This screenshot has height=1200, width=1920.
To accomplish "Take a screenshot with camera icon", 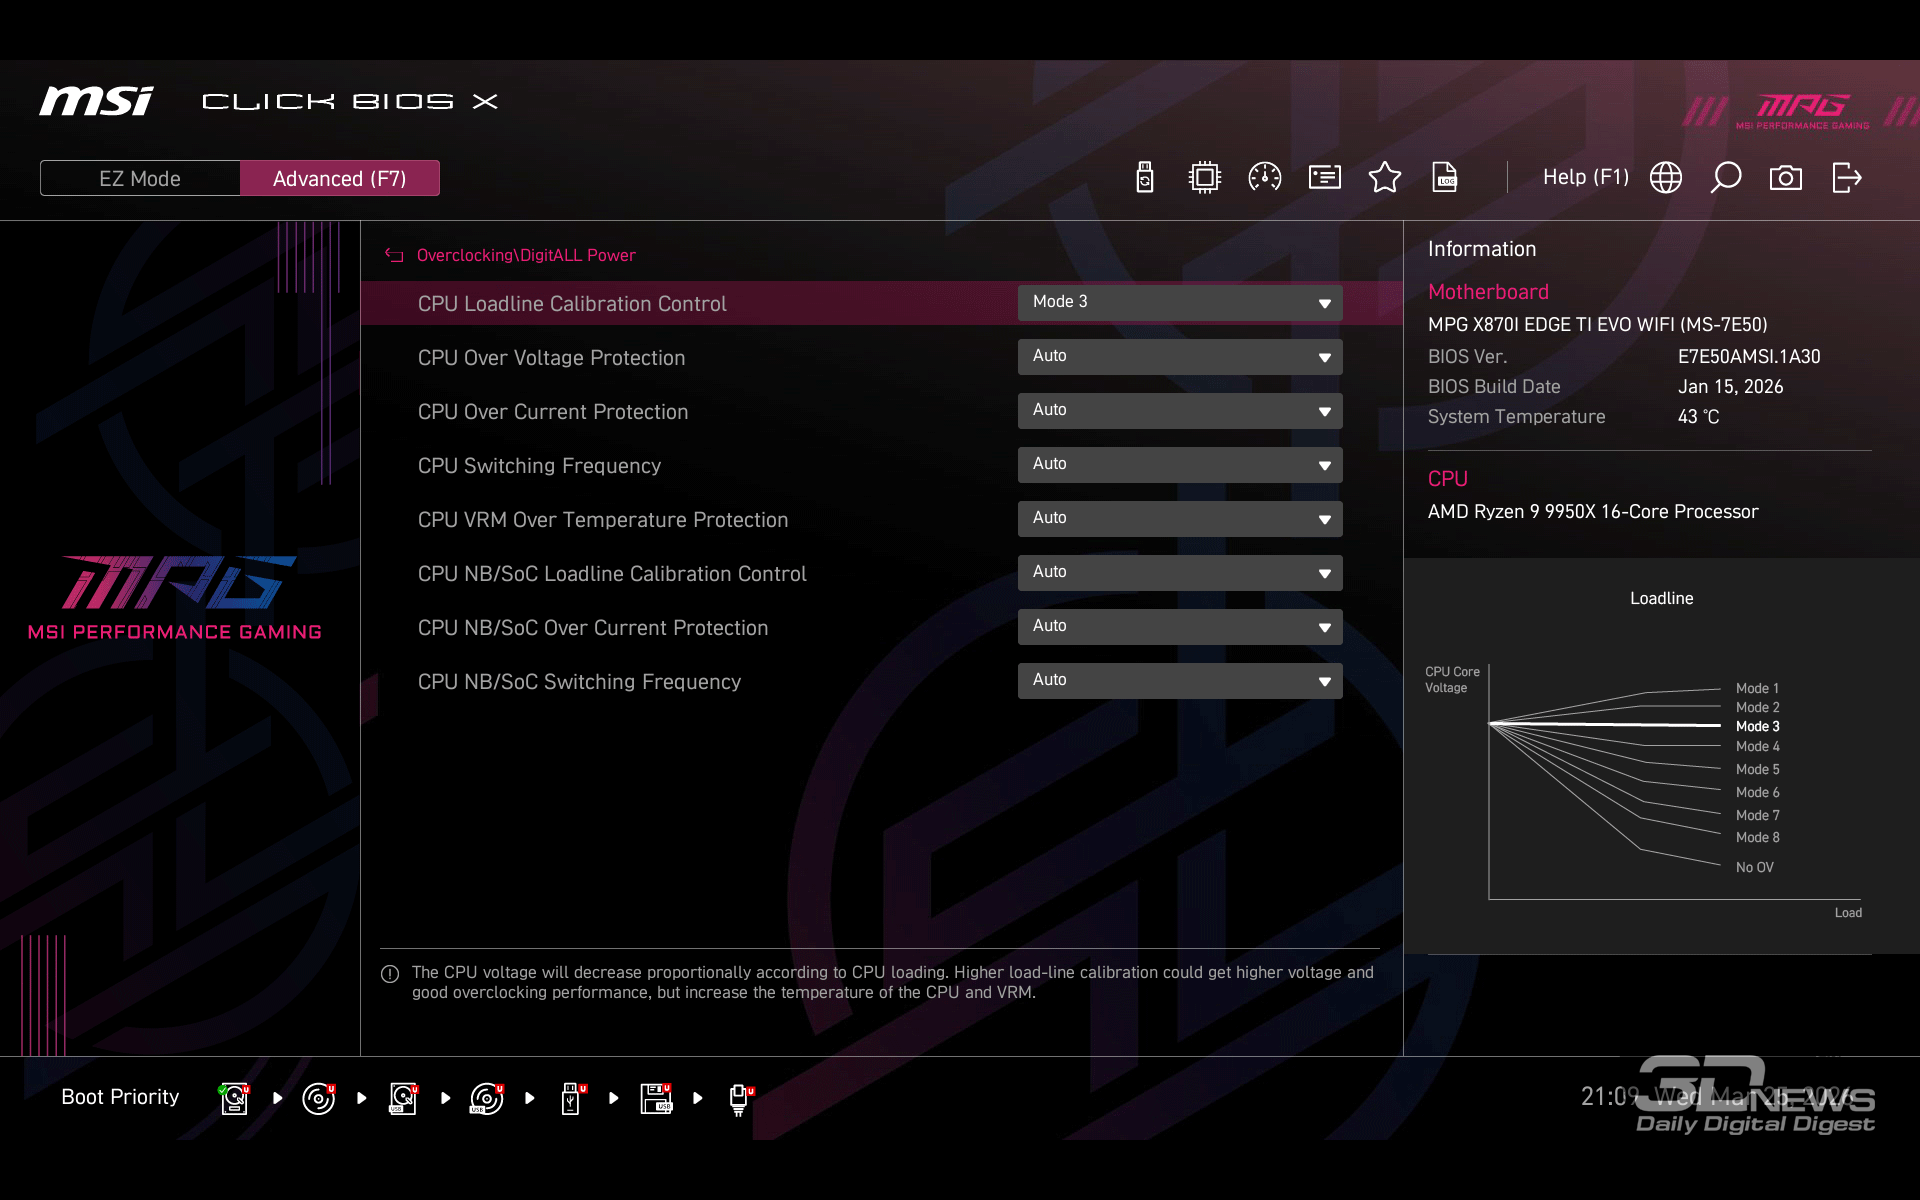I will point(1786,178).
